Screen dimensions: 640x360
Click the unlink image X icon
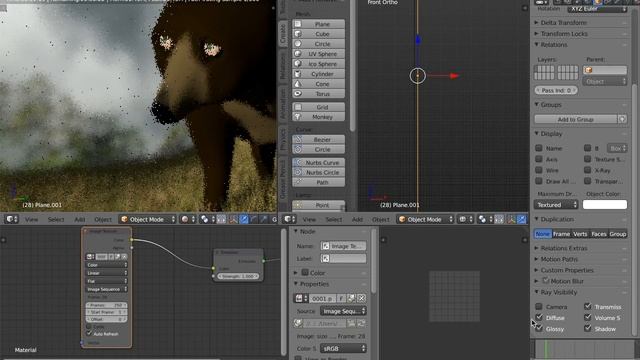[x=361, y=298]
